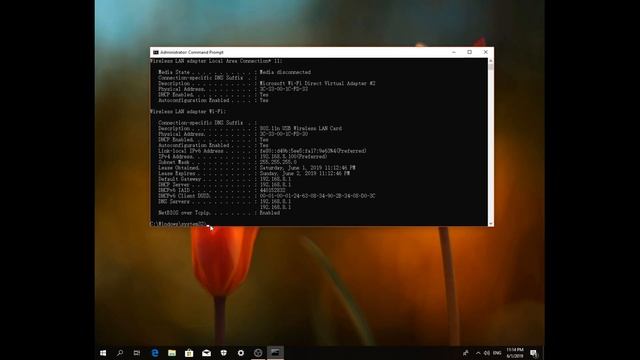Click the scrollbar up arrow in Command Prompt

(x=491, y=61)
